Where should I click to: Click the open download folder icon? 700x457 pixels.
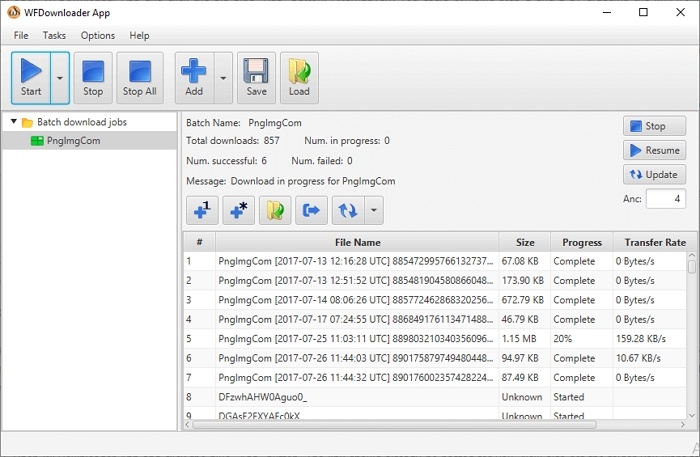275,210
